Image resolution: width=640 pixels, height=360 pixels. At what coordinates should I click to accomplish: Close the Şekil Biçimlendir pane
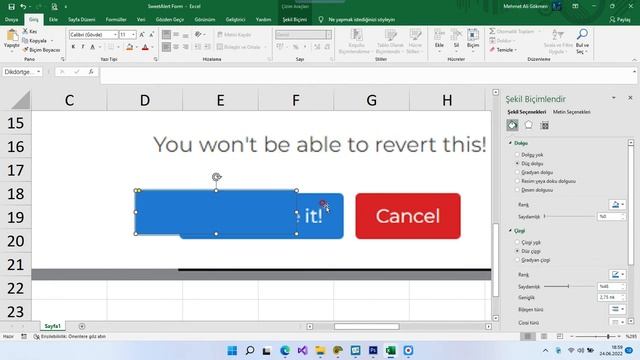point(630,98)
